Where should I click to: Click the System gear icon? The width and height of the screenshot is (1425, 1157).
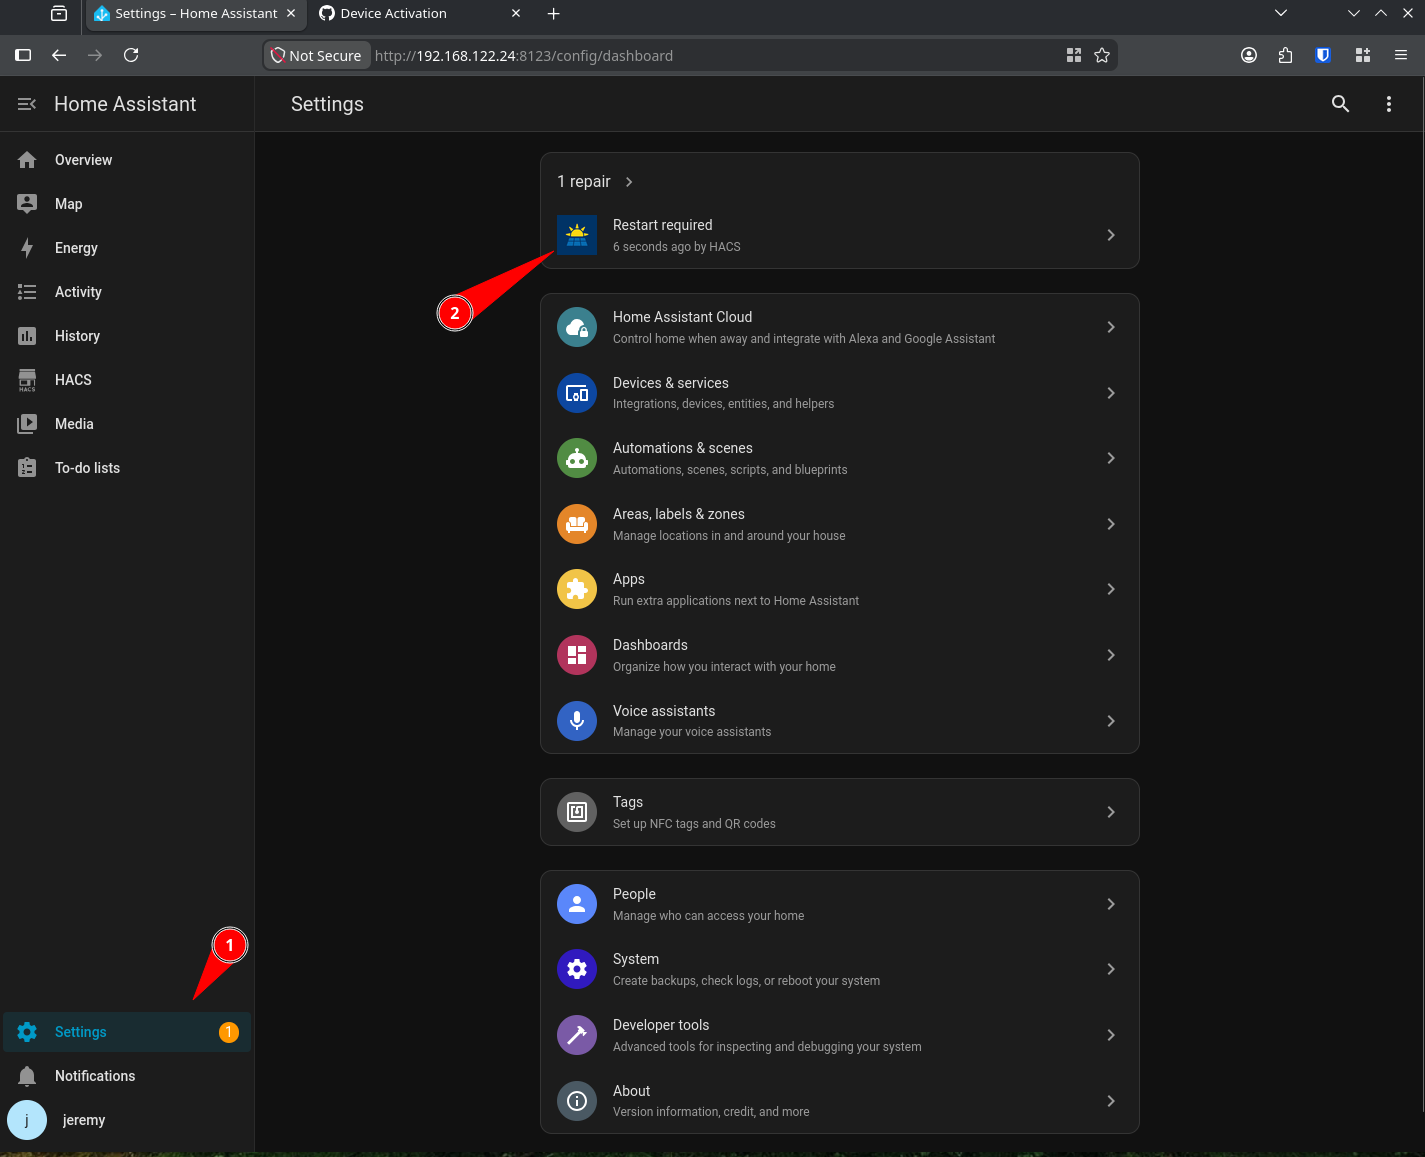tap(577, 969)
